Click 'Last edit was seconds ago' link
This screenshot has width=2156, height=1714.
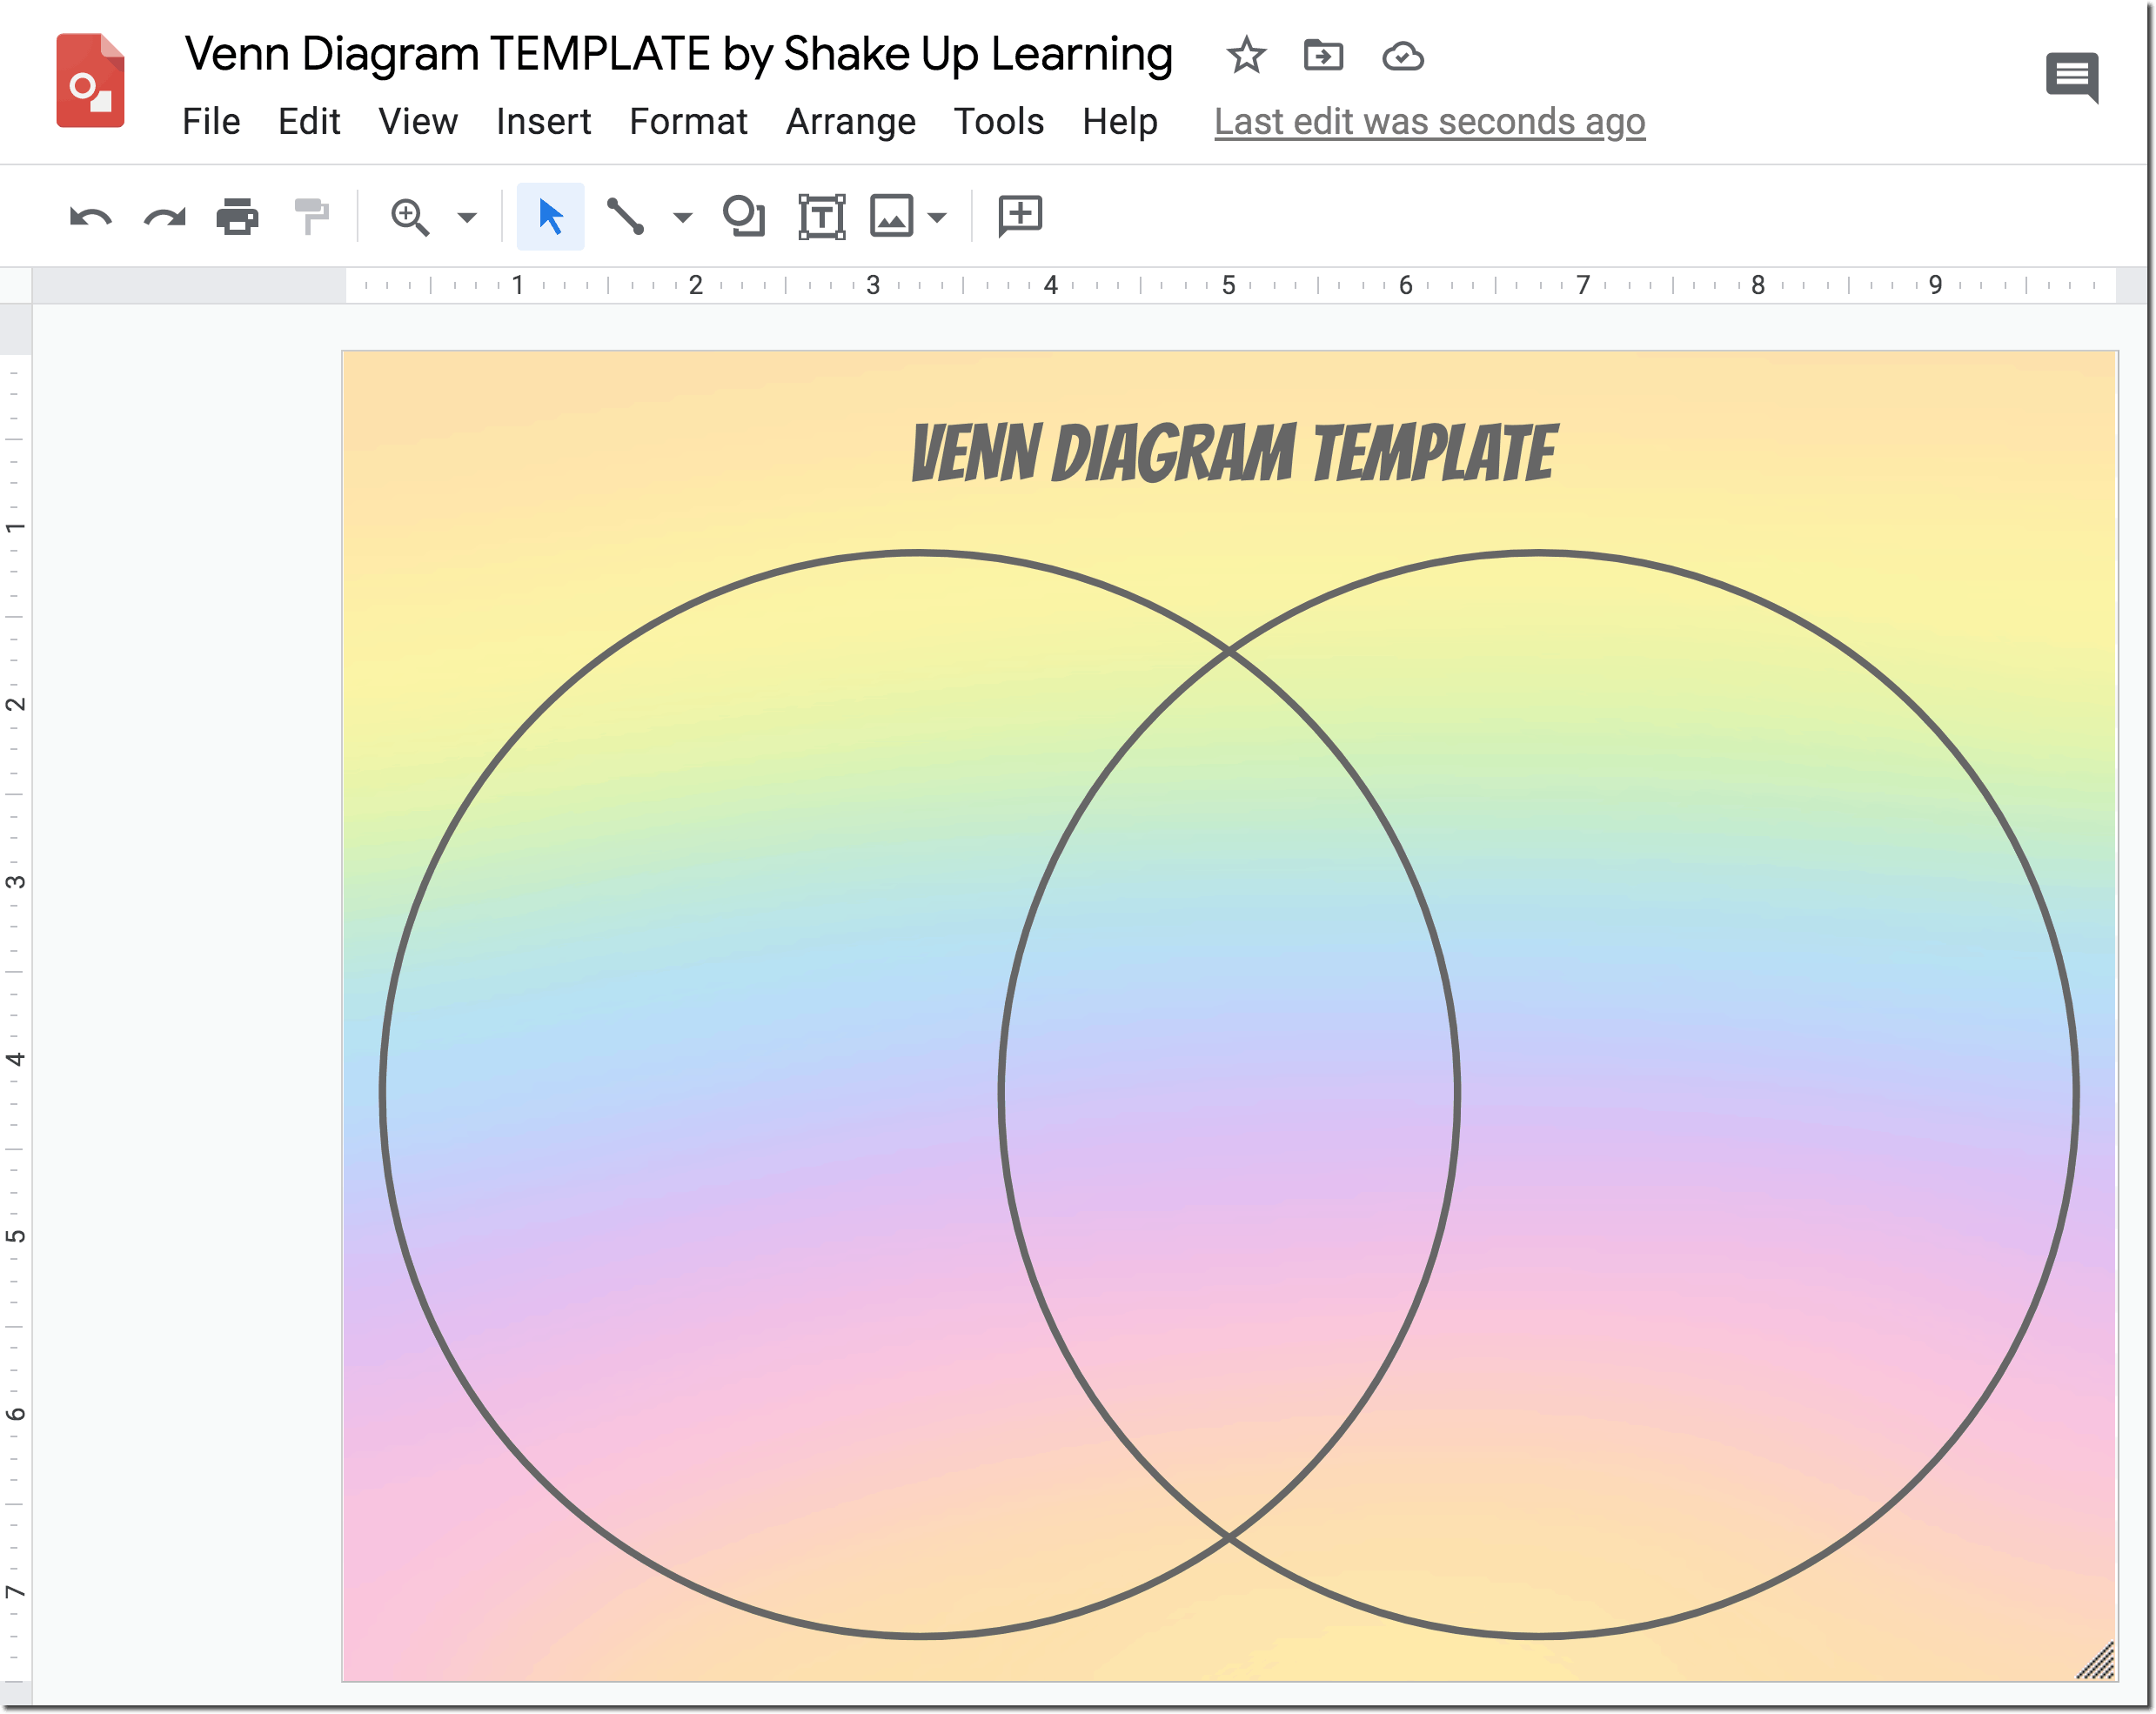point(1429,122)
